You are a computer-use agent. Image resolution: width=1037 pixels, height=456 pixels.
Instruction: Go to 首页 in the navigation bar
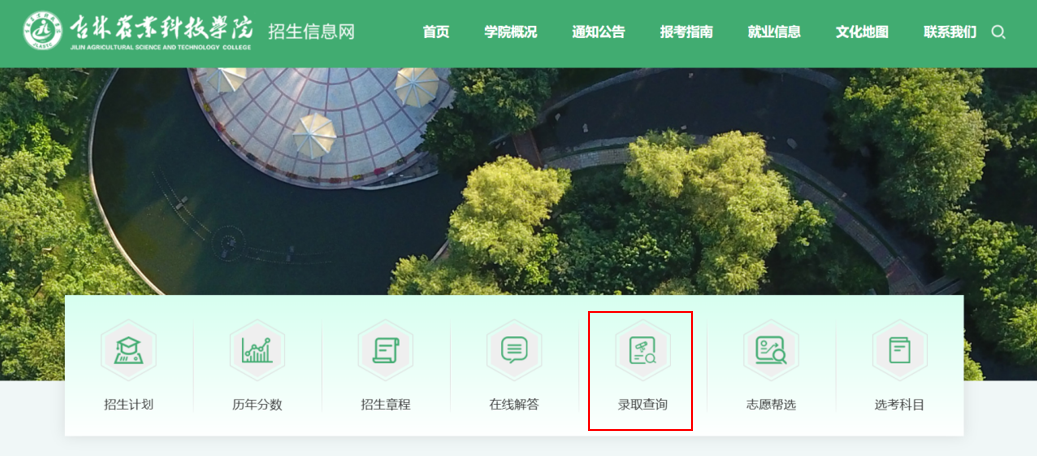436,32
